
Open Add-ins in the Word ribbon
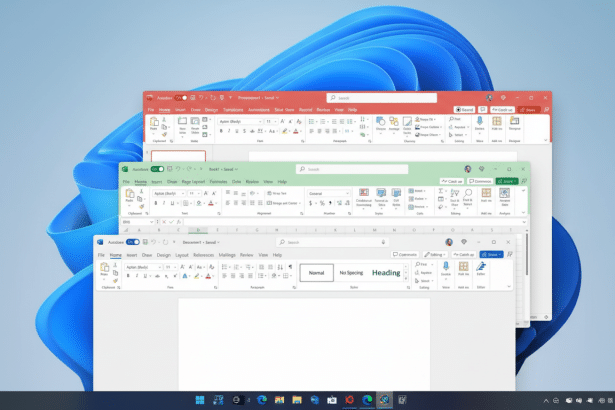463,269
